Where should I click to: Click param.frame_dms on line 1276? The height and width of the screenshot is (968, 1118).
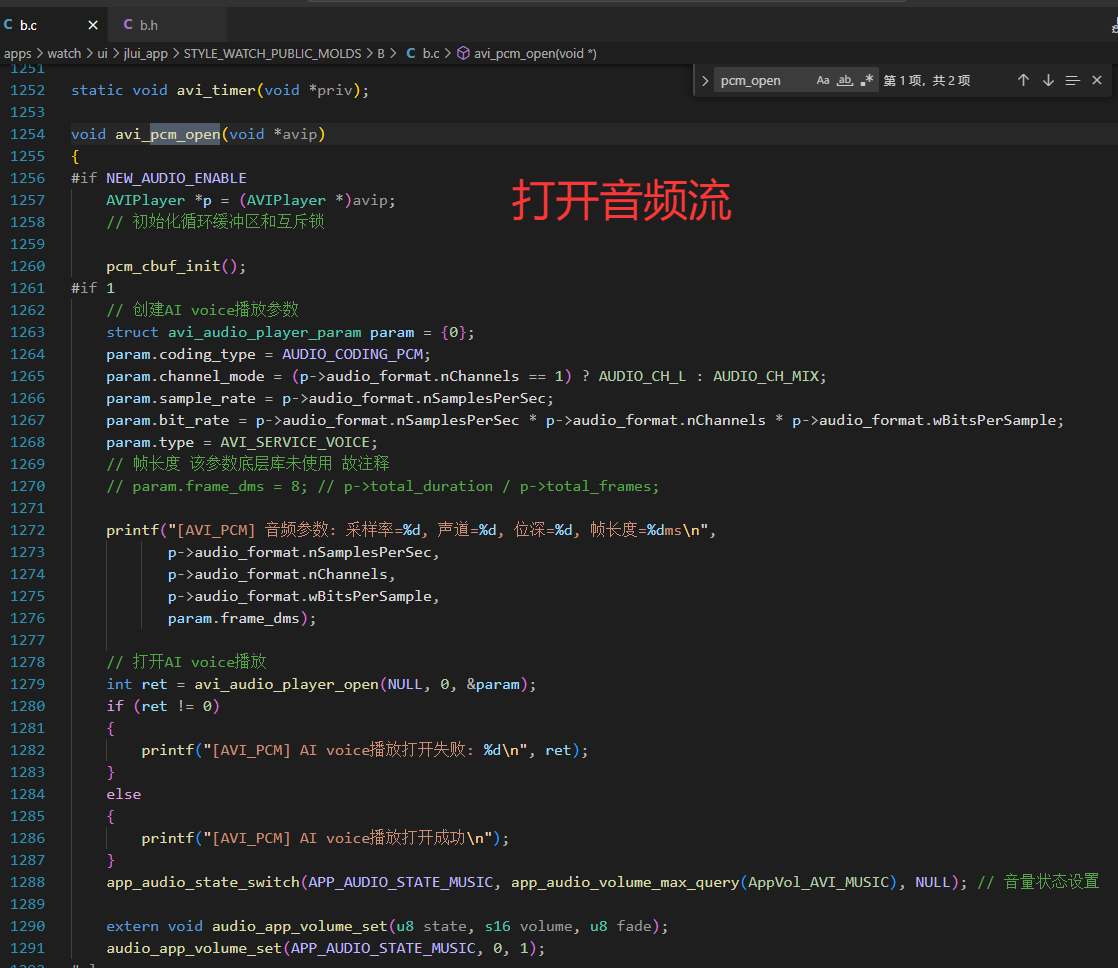point(233,619)
